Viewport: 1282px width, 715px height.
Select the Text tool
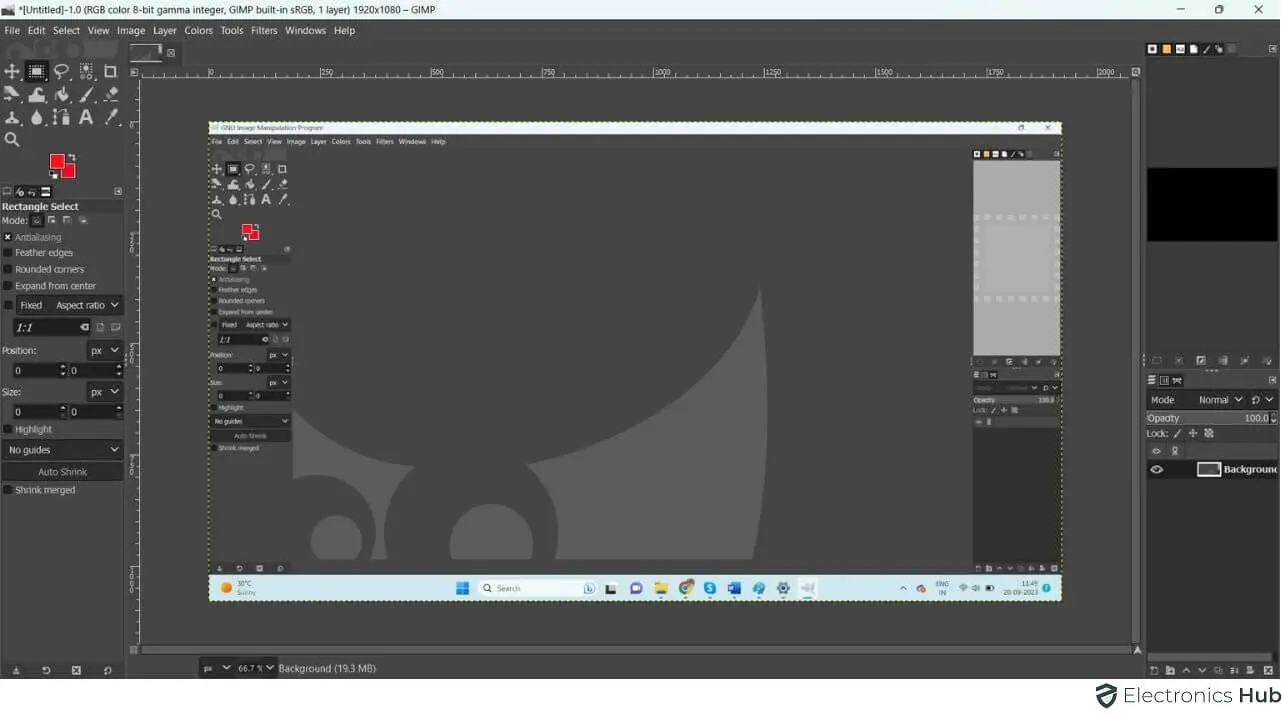[x=87, y=118]
